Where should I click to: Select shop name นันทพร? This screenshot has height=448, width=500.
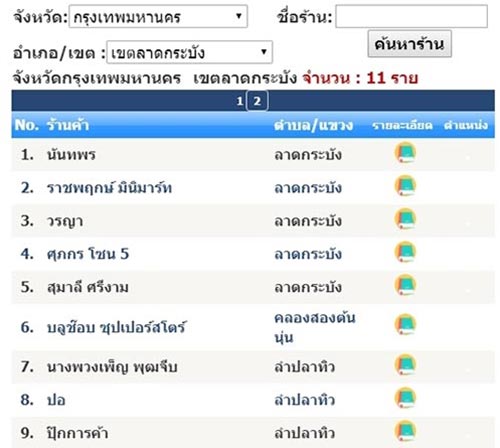[71, 155]
